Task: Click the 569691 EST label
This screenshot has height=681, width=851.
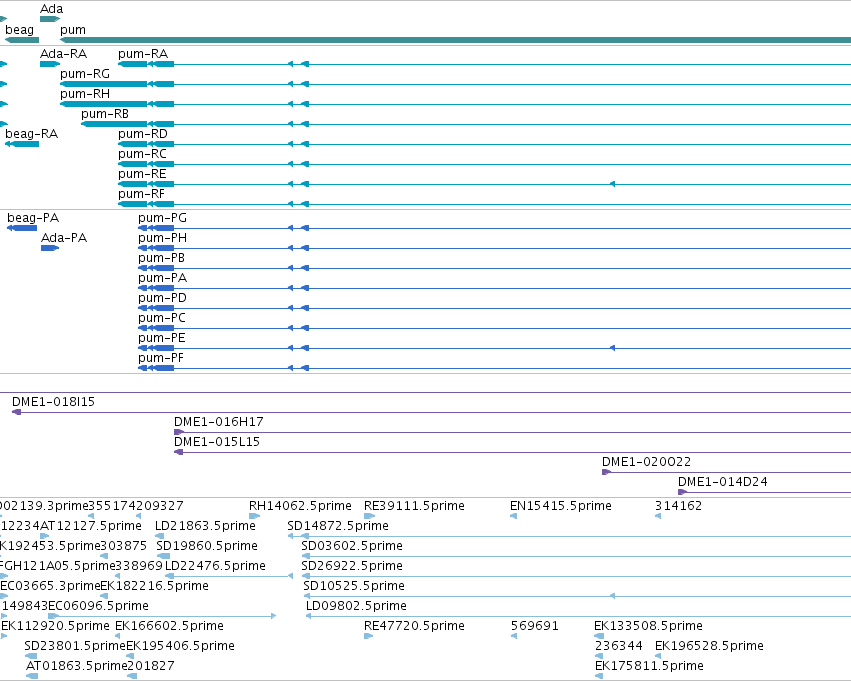Action: pos(535,627)
